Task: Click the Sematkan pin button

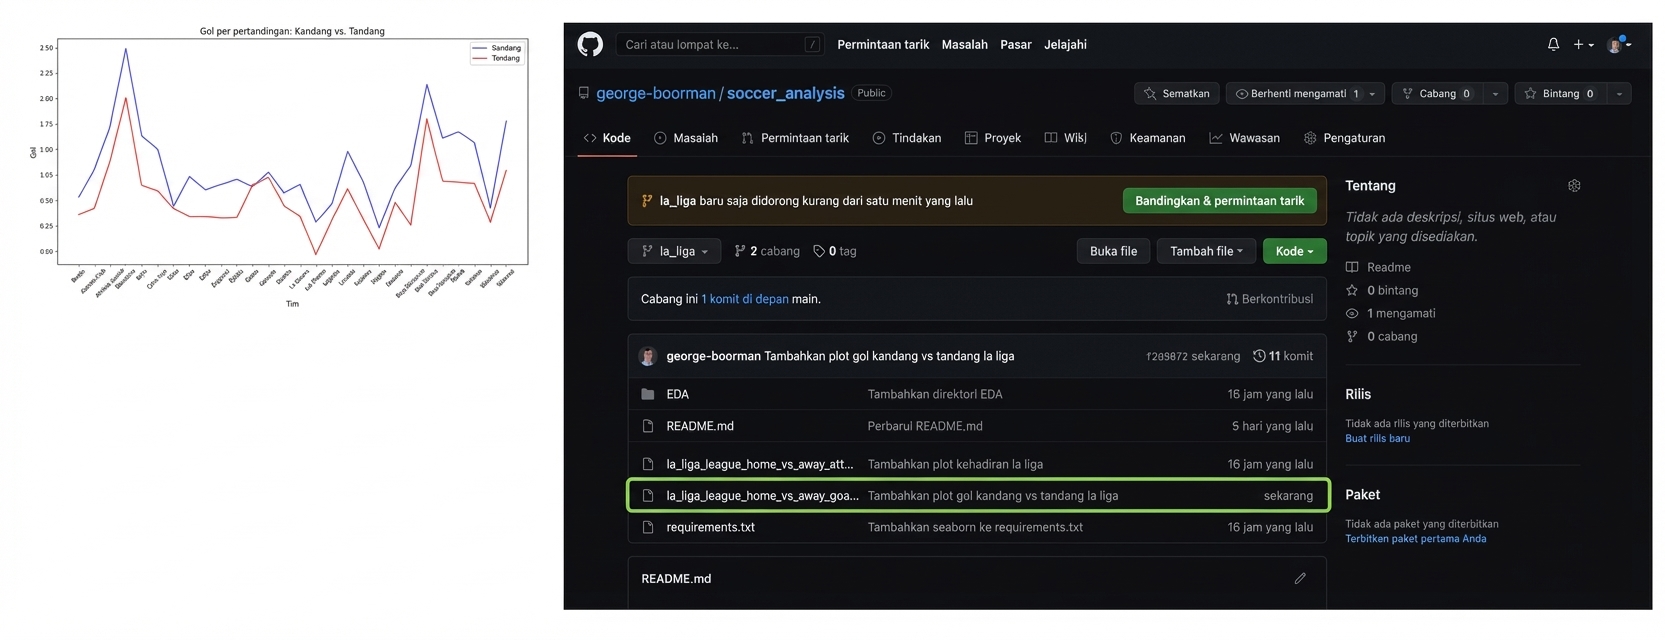Action: click(1176, 93)
